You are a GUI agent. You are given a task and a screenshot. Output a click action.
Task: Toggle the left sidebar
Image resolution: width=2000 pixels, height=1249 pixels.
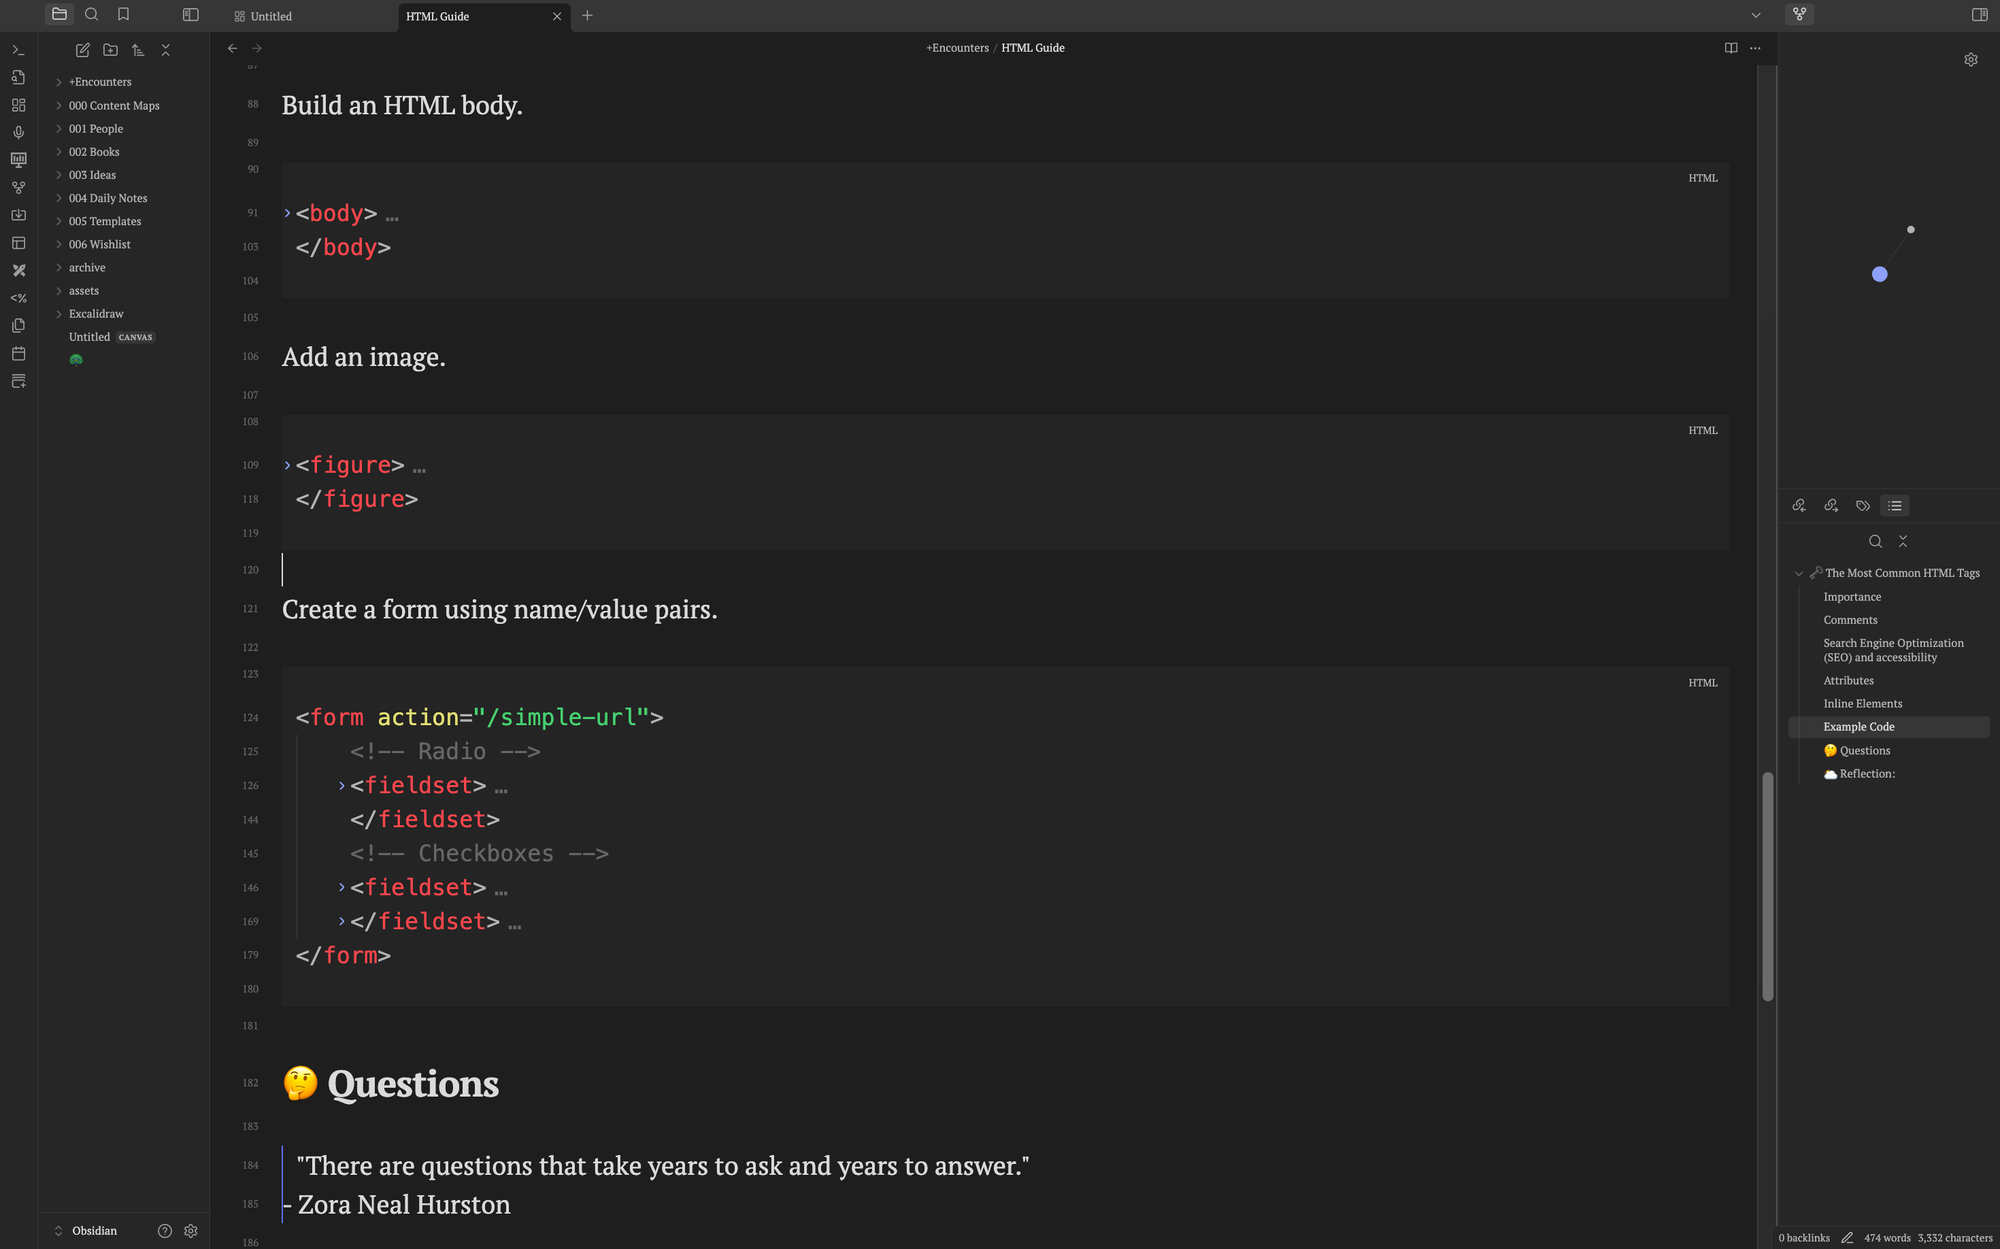click(191, 15)
